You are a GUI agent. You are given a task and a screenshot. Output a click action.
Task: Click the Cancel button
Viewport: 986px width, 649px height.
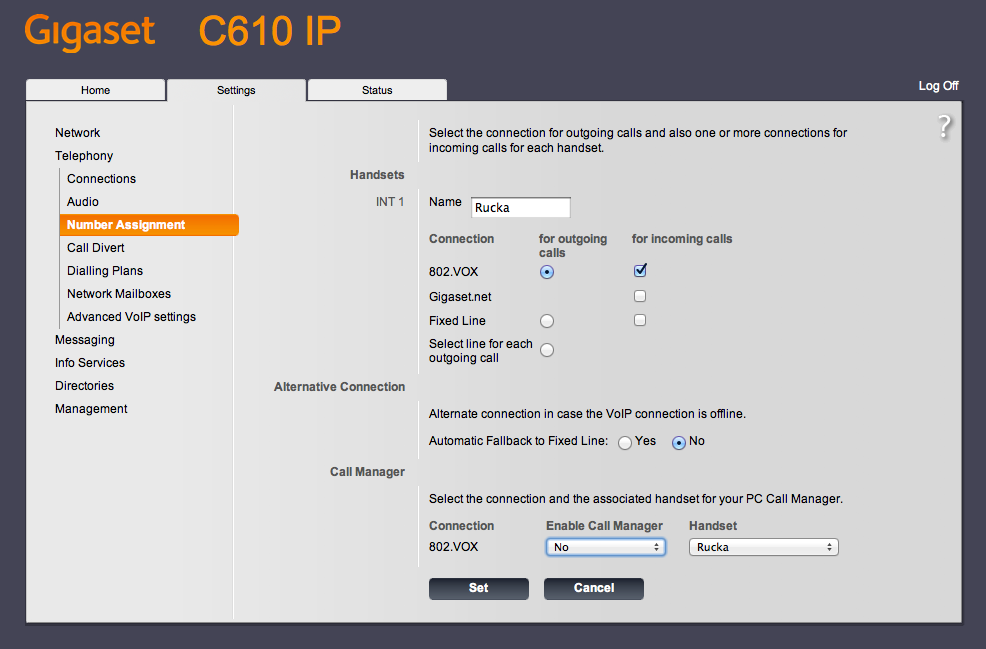(x=594, y=589)
